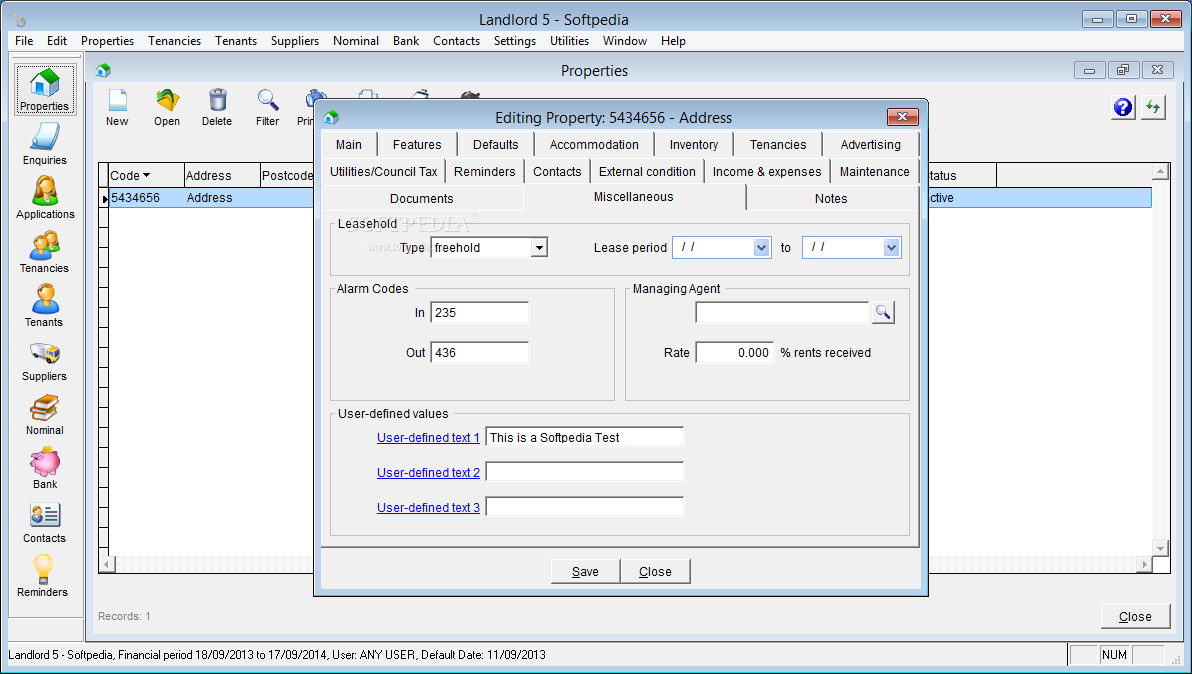Viewport: 1192px width, 674px height.
Task: Switch to the Defaults tab
Action: pyautogui.click(x=496, y=144)
